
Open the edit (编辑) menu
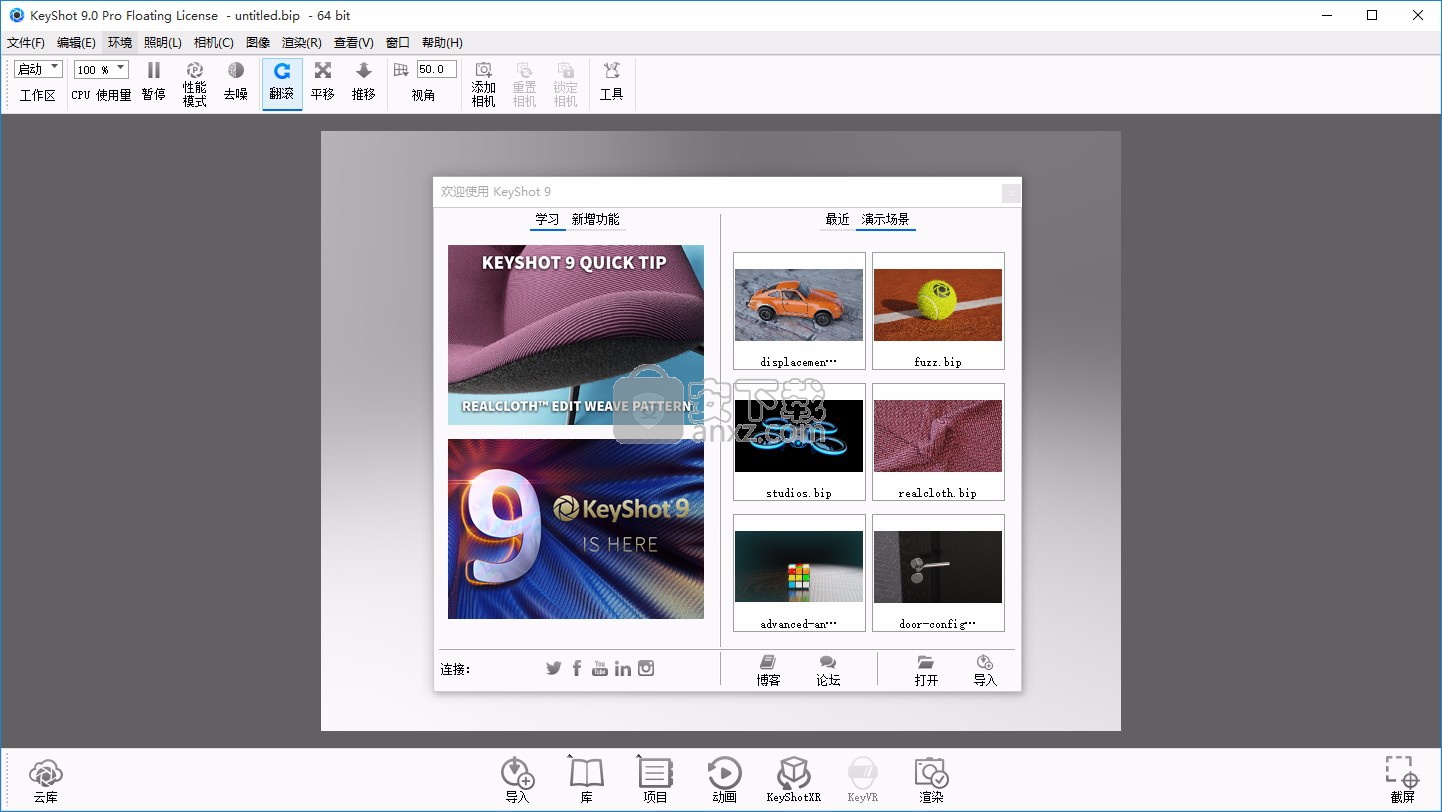point(76,43)
